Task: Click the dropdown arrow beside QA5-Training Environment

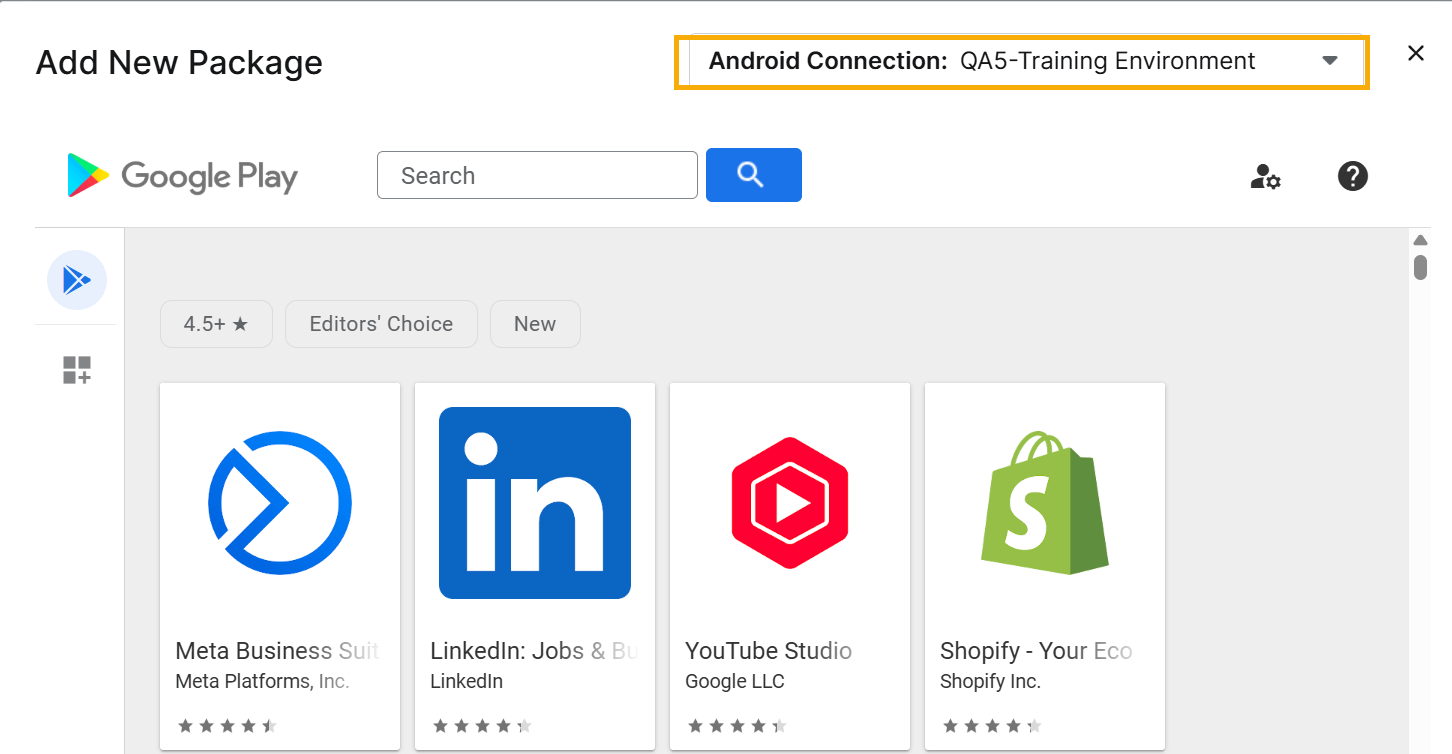Action: [1329, 61]
